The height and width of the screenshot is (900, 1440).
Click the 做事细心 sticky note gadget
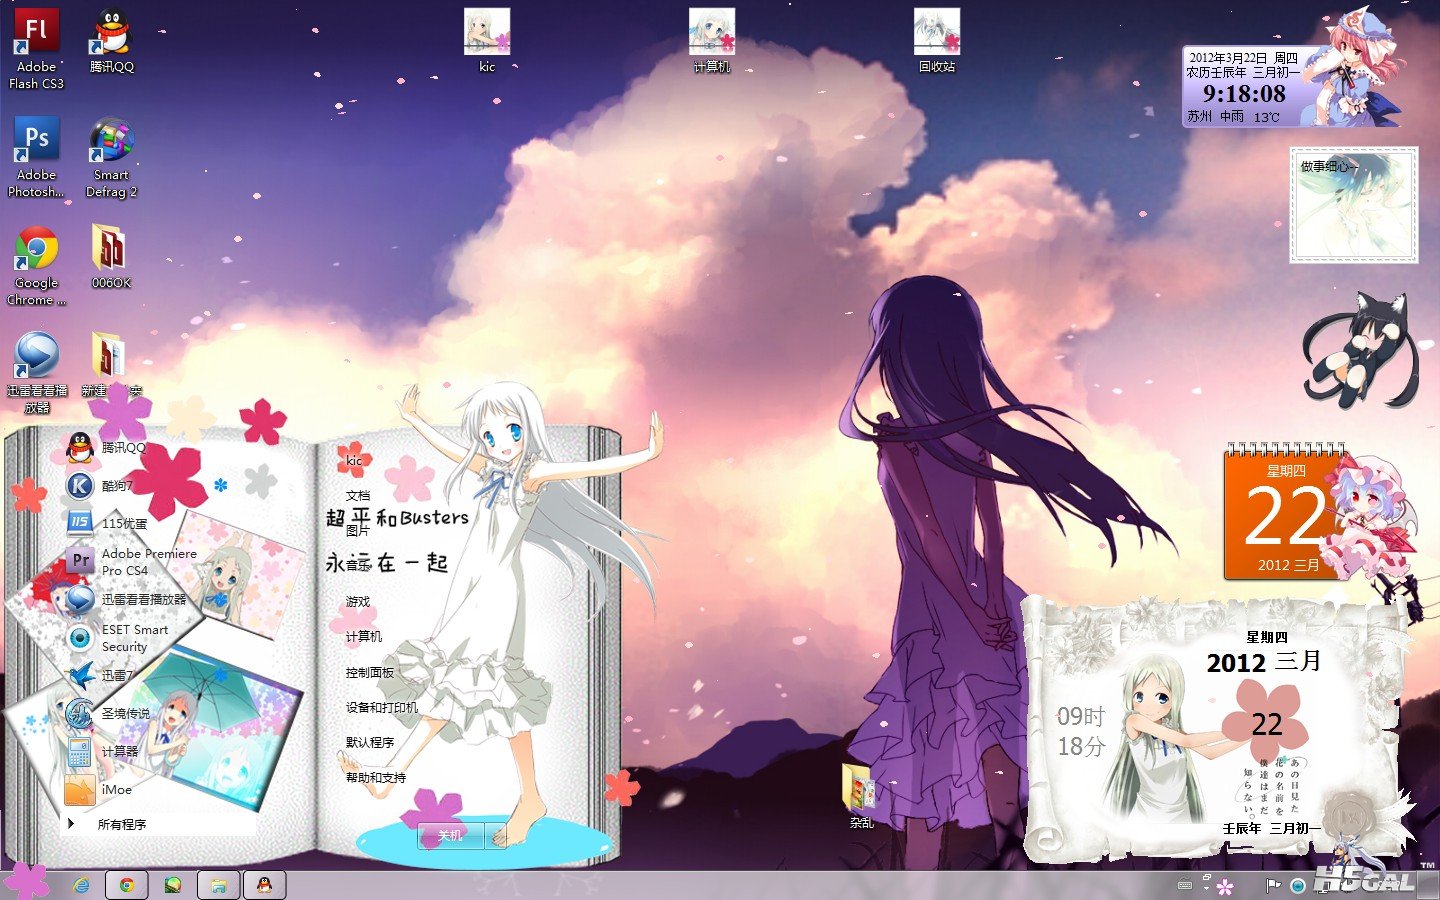(1354, 205)
